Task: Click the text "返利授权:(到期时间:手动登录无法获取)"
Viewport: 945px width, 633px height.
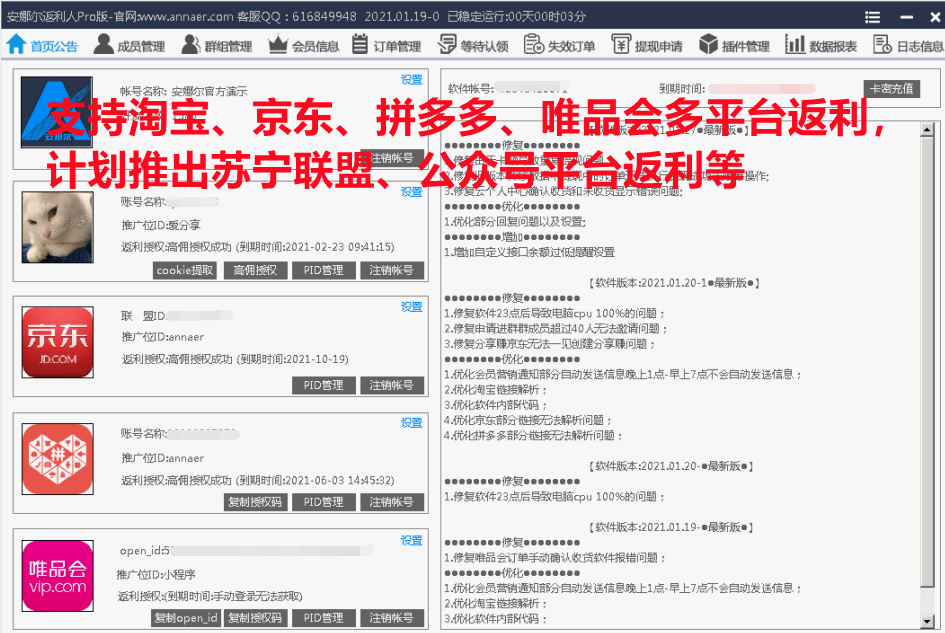Action: 210,596
